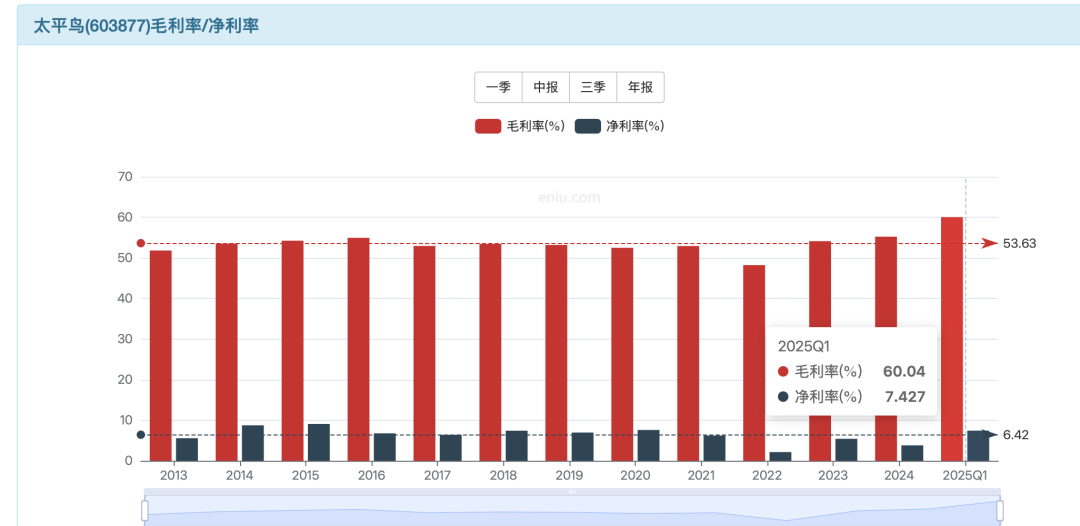1080x526 pixels.
Task: Click the 2017 dark net margin bar
Action: [450, 448]
